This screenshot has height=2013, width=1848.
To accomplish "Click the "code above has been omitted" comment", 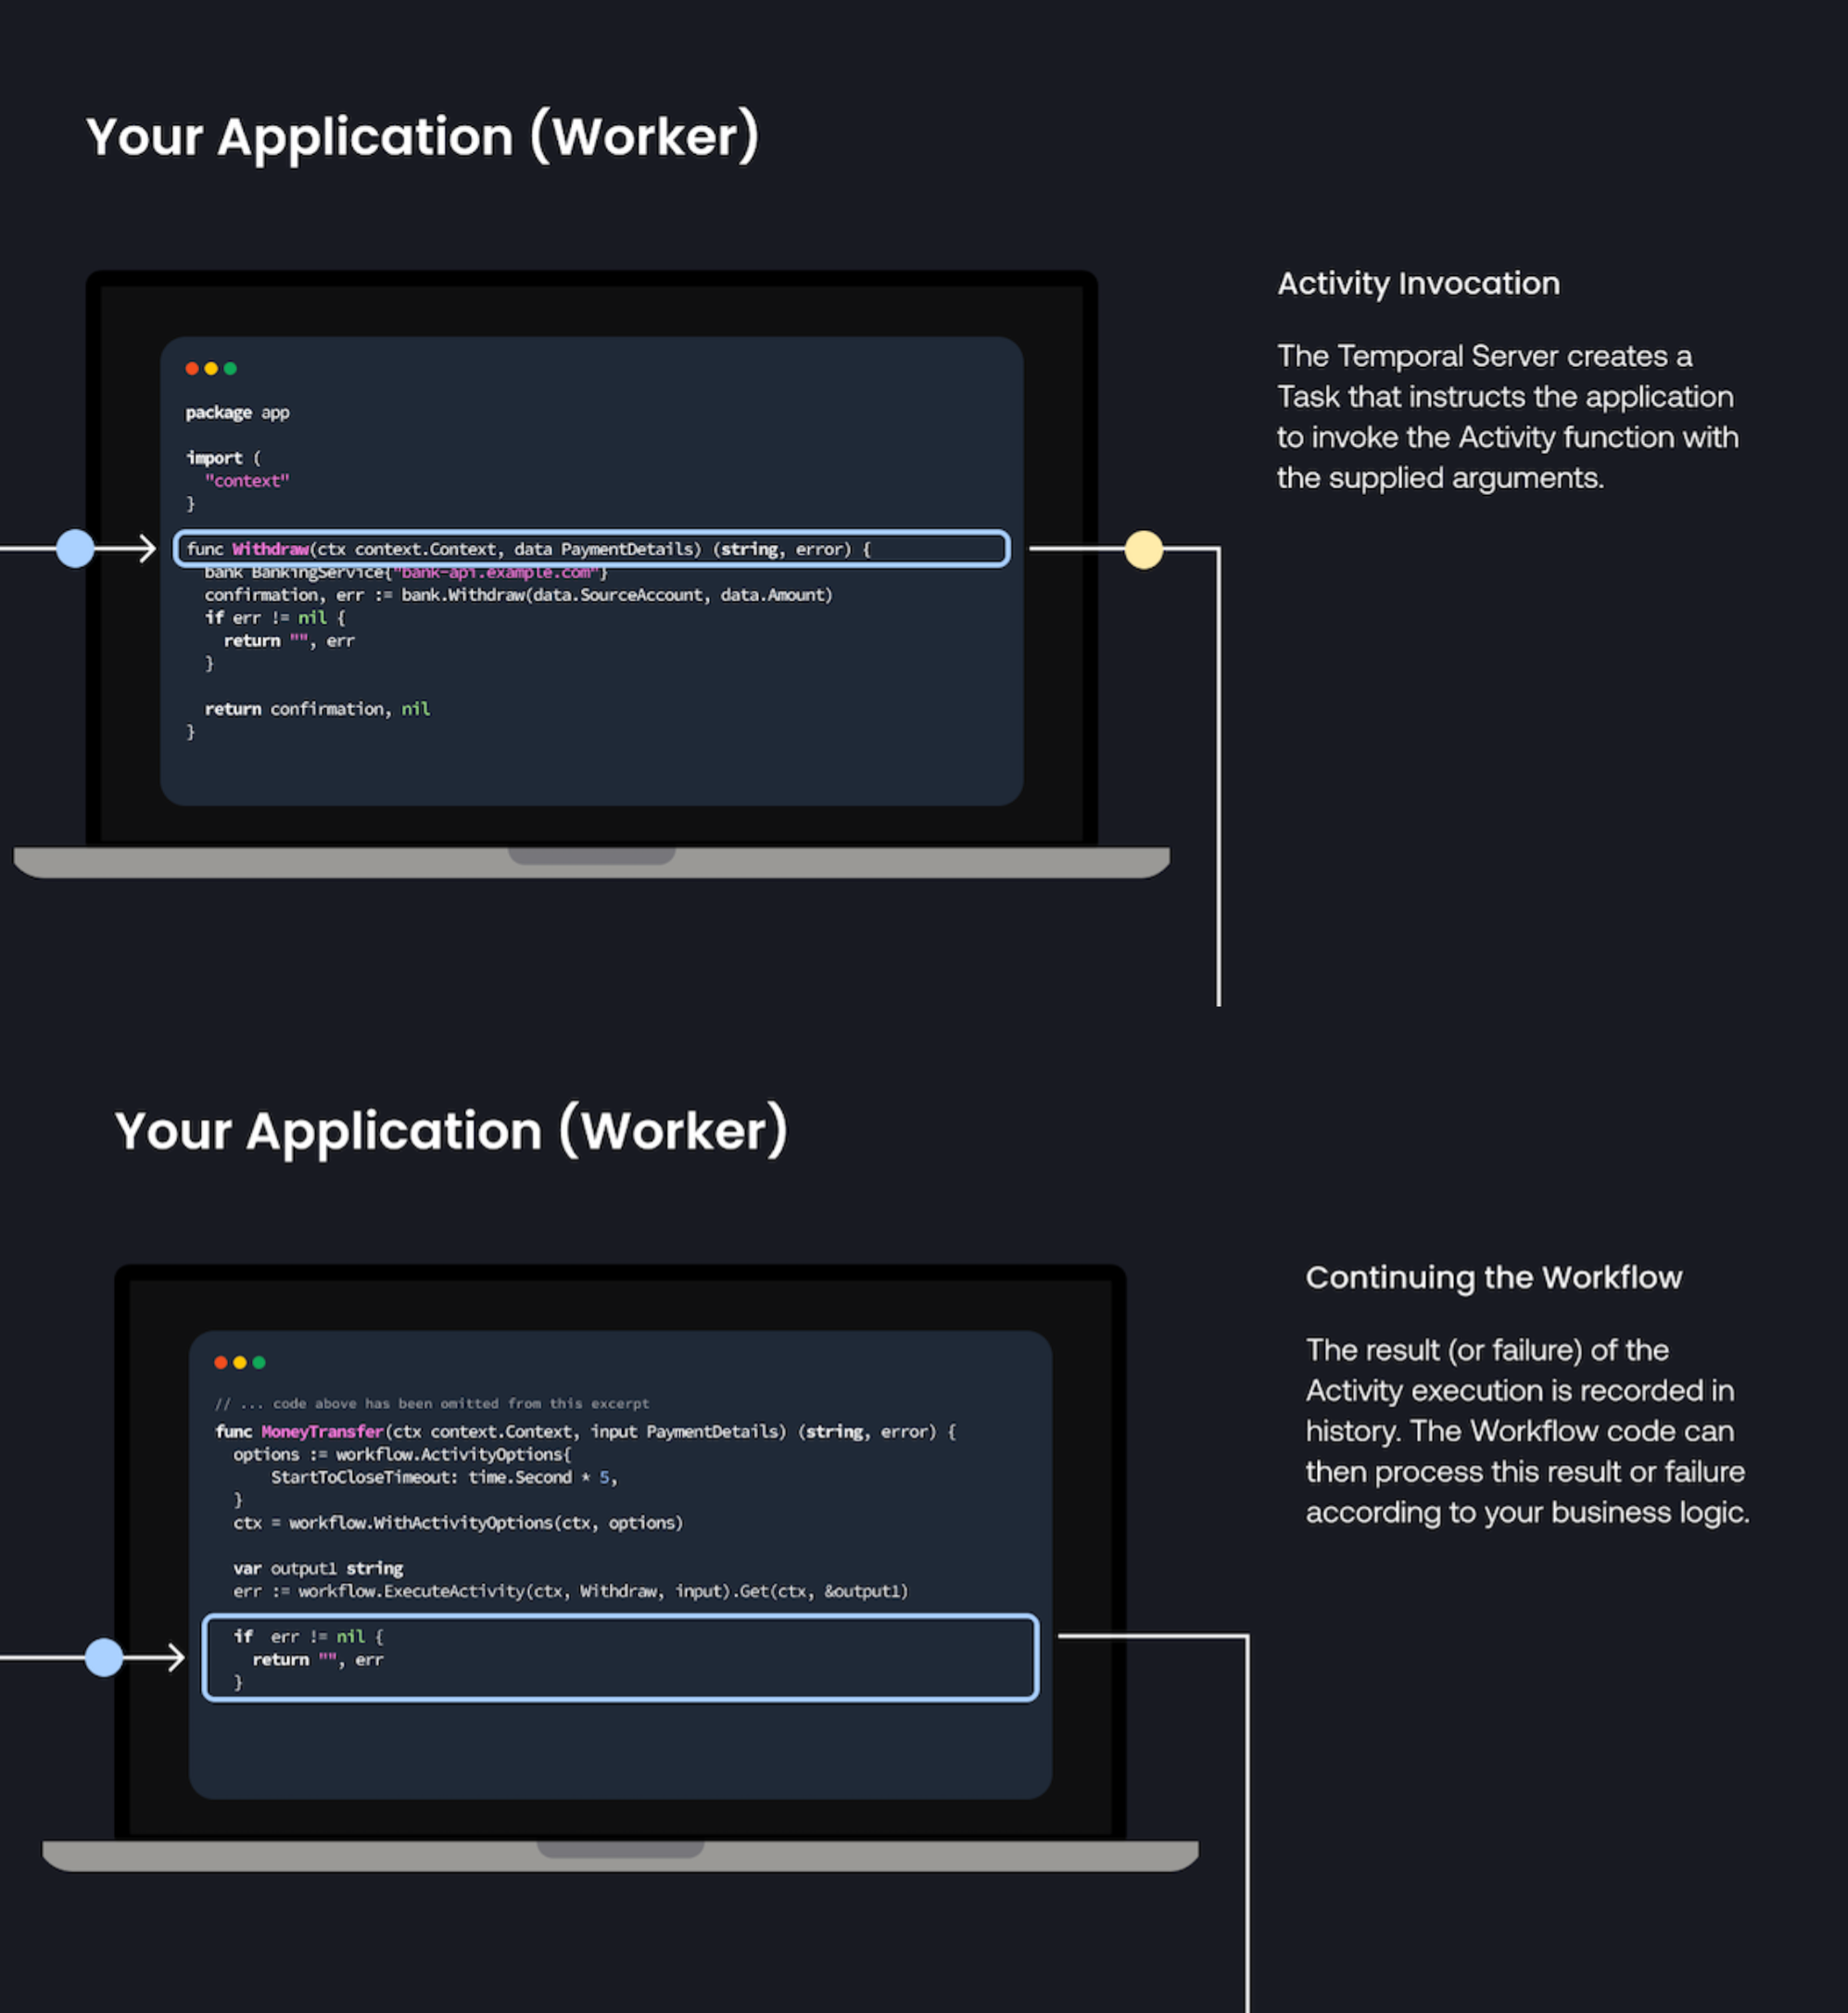I will pyautogui.click(x=432, y=1403).
